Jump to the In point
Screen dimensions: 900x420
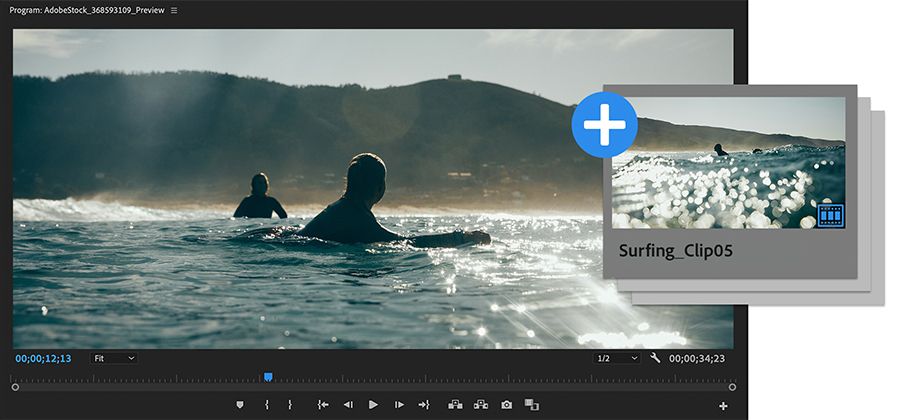click(x=322, y=405)
